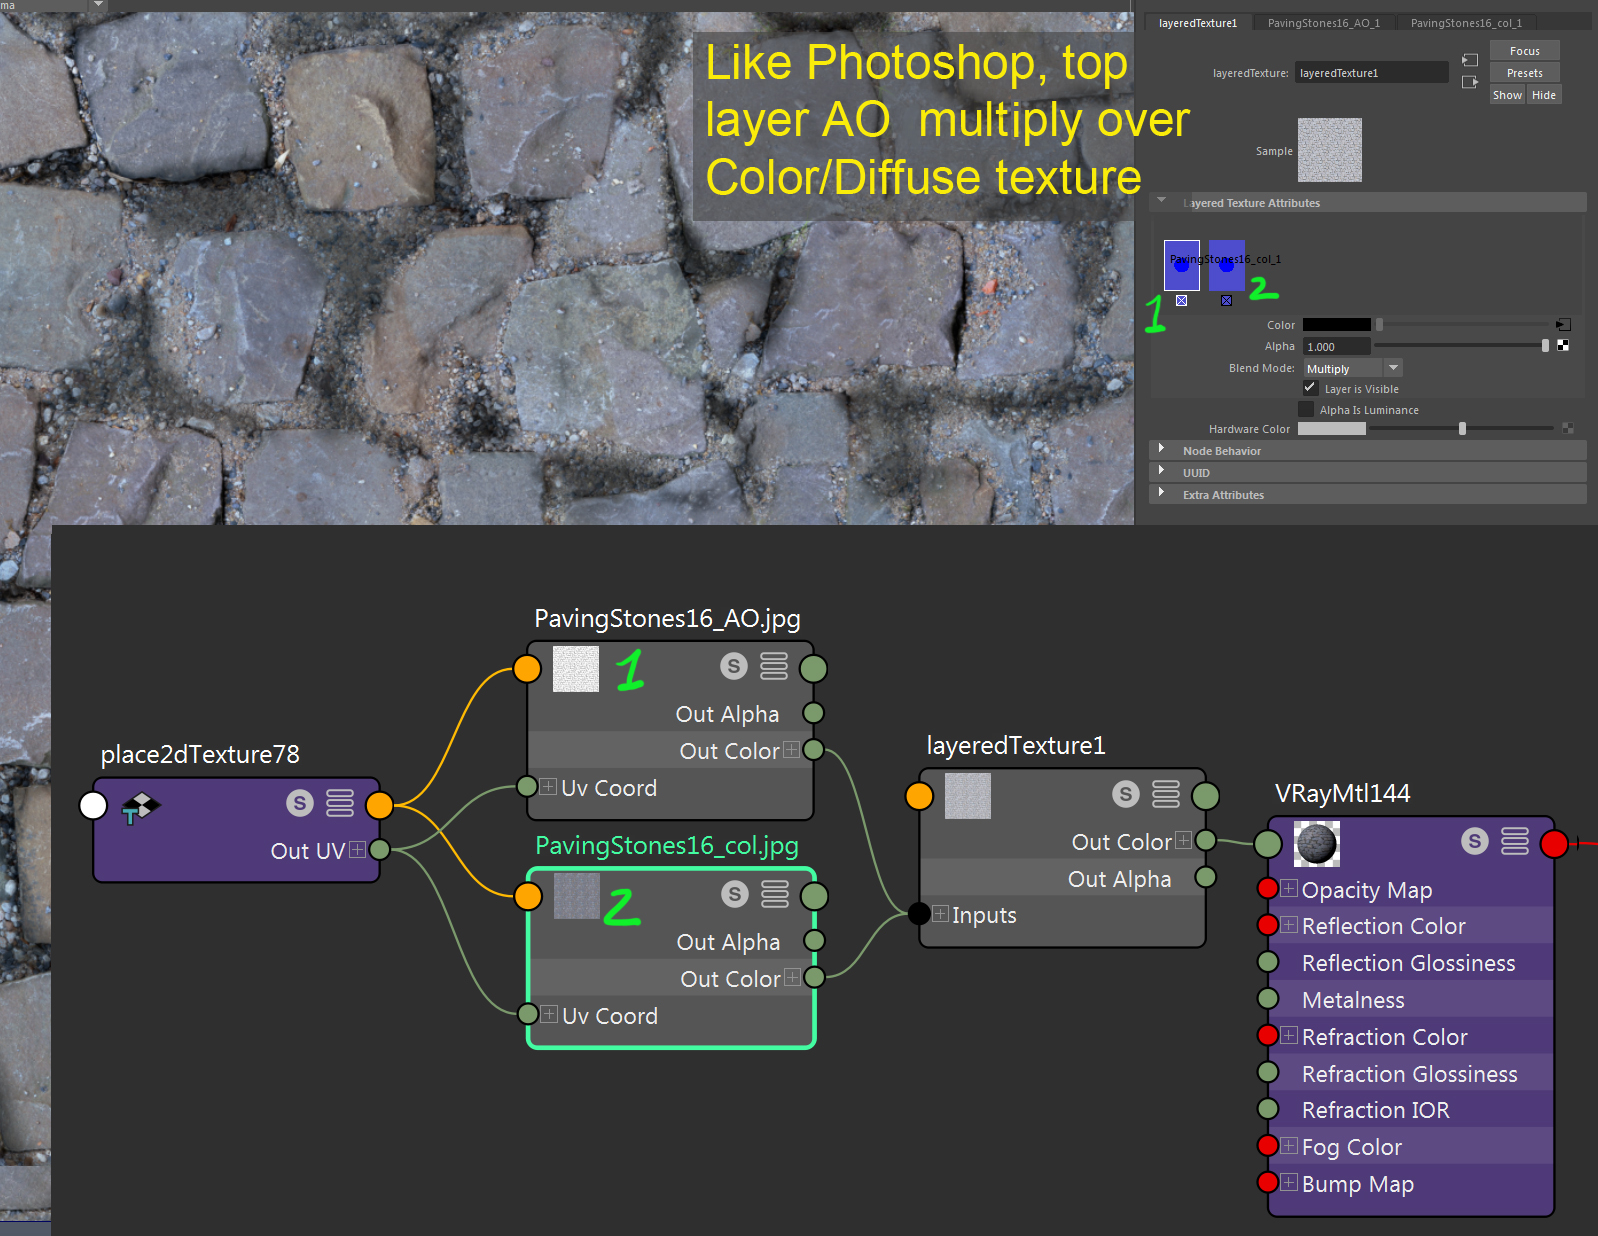Image resolution: width=1598 pixels, height=1236 pixels.
Task: Expand Fog Color on VRayMtl144 node
Action: point(1289,1146)
